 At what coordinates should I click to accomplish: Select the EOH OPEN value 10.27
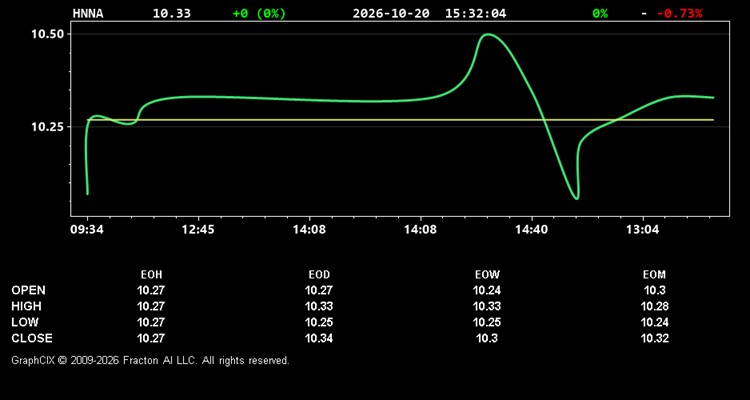[x=151, y=290]
